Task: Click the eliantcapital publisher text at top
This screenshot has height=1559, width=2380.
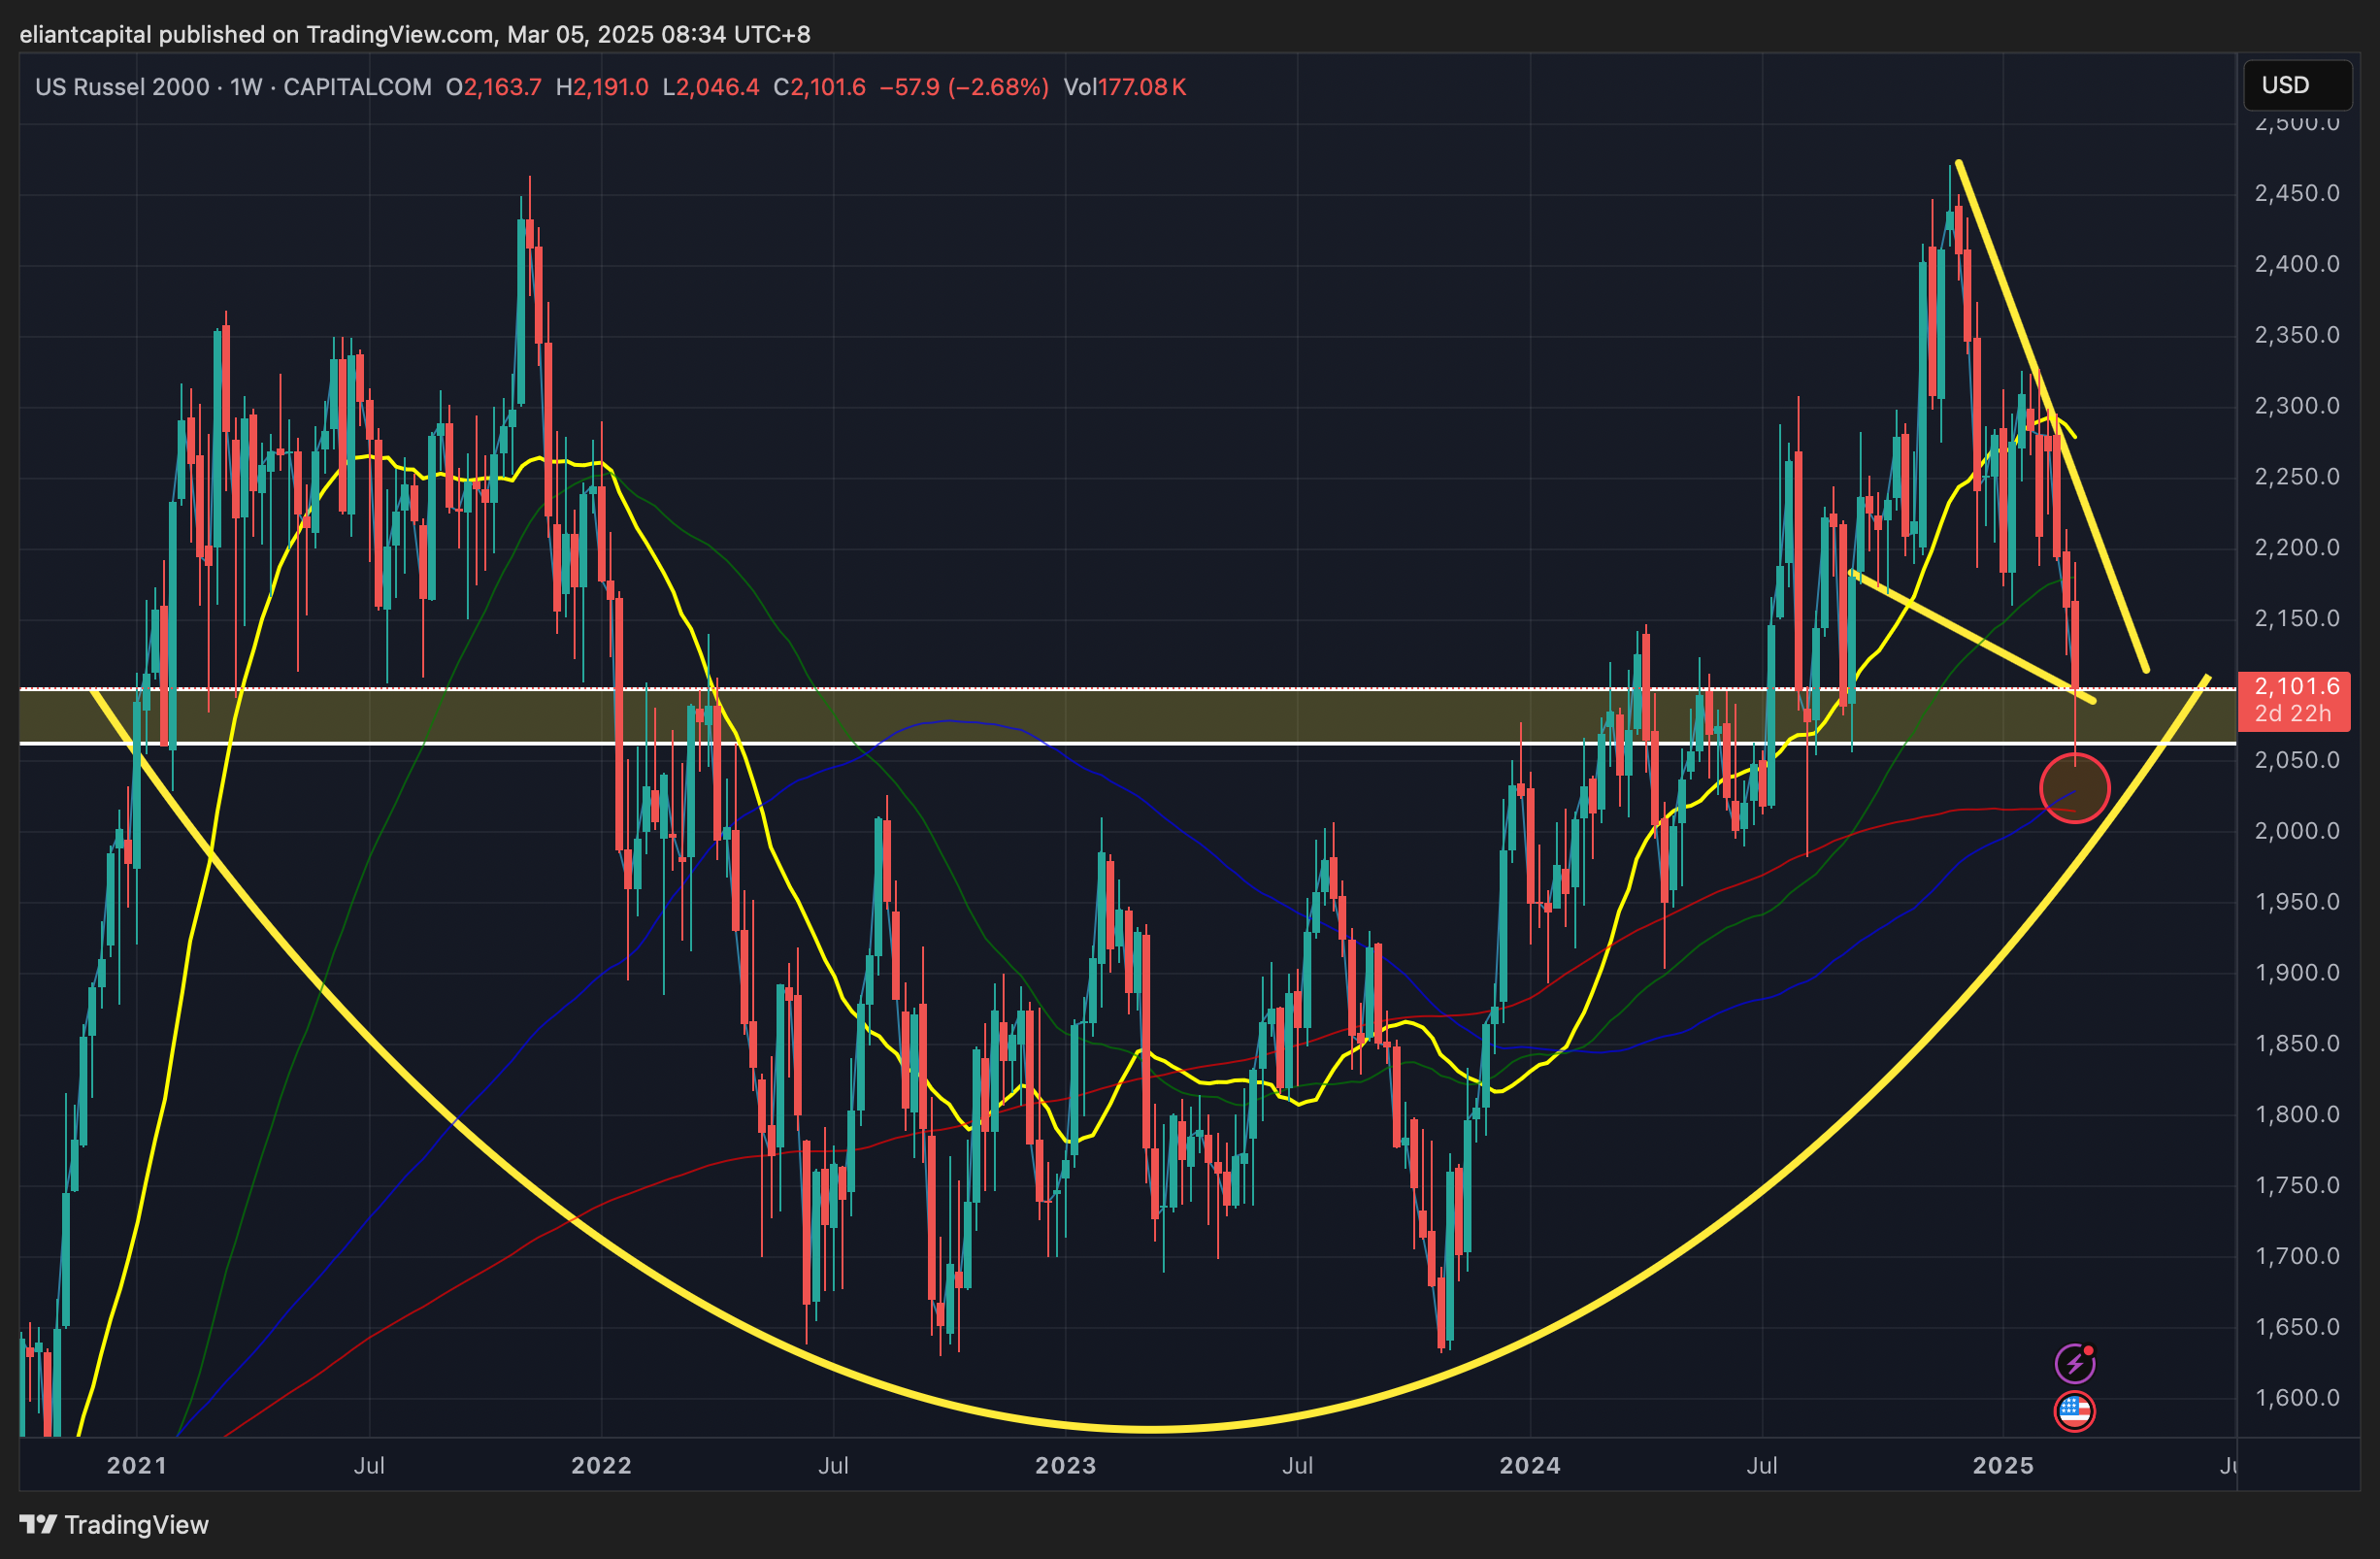Action: [85, 34]
